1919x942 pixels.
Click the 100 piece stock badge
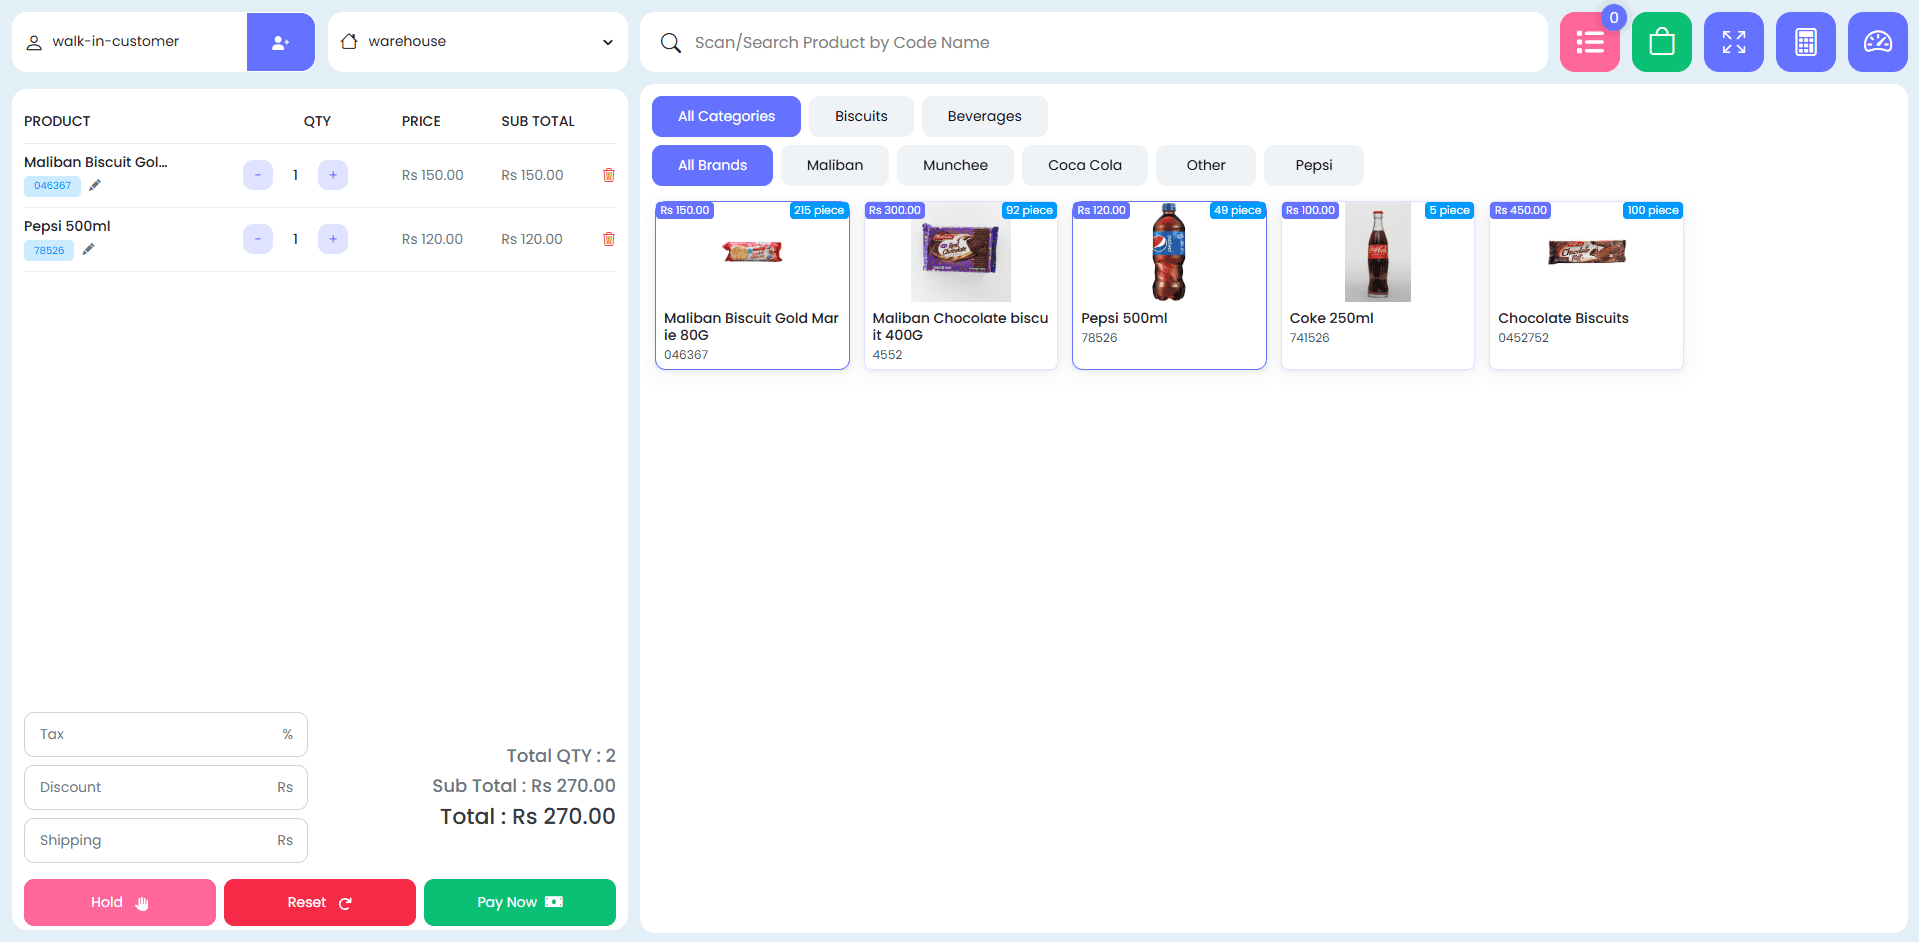coord(1652,210)
